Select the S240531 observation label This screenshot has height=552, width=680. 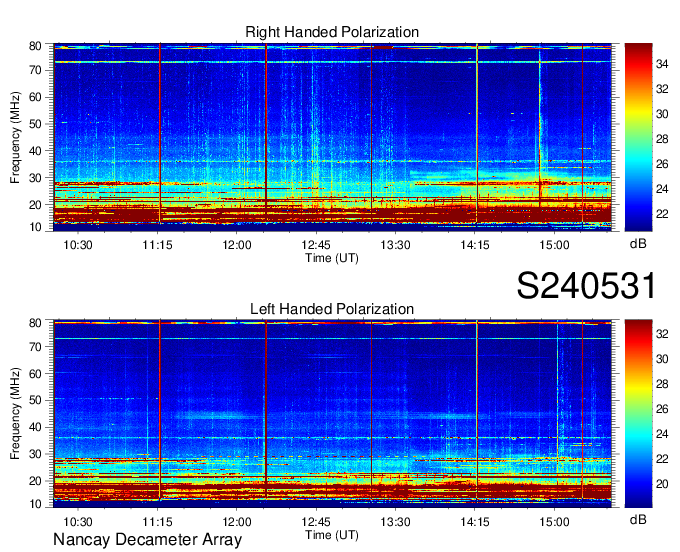[x=586, y=286]
